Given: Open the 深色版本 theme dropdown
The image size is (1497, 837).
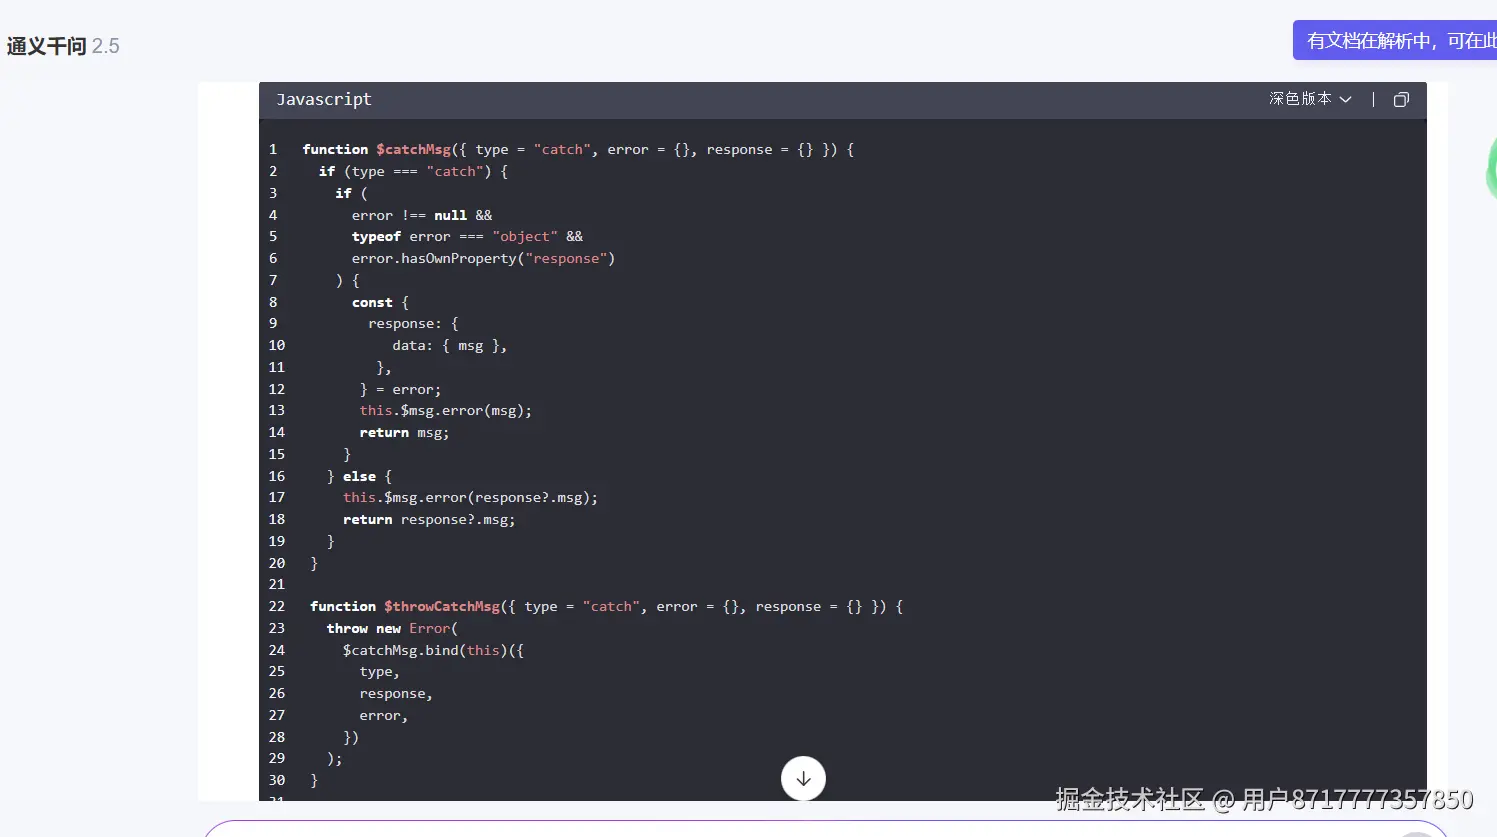Looking at the screenshot, I should tap(1310, 99).
